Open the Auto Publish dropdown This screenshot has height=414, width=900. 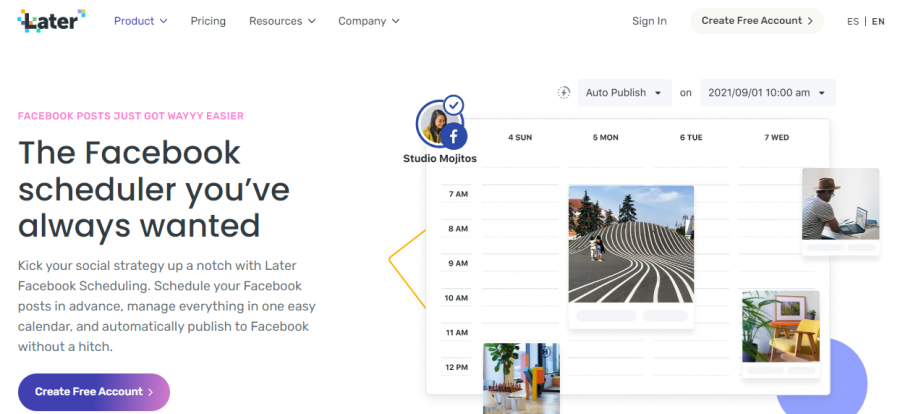tap(624, 92)
